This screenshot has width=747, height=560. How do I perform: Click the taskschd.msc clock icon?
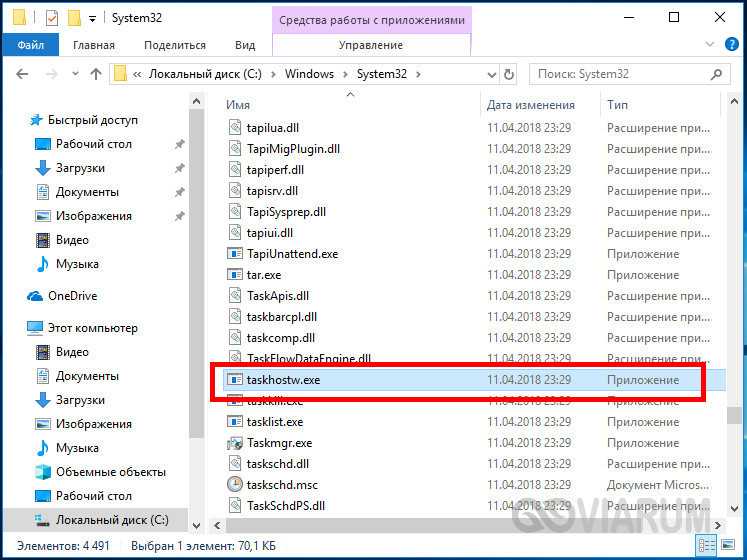[234, 485]
